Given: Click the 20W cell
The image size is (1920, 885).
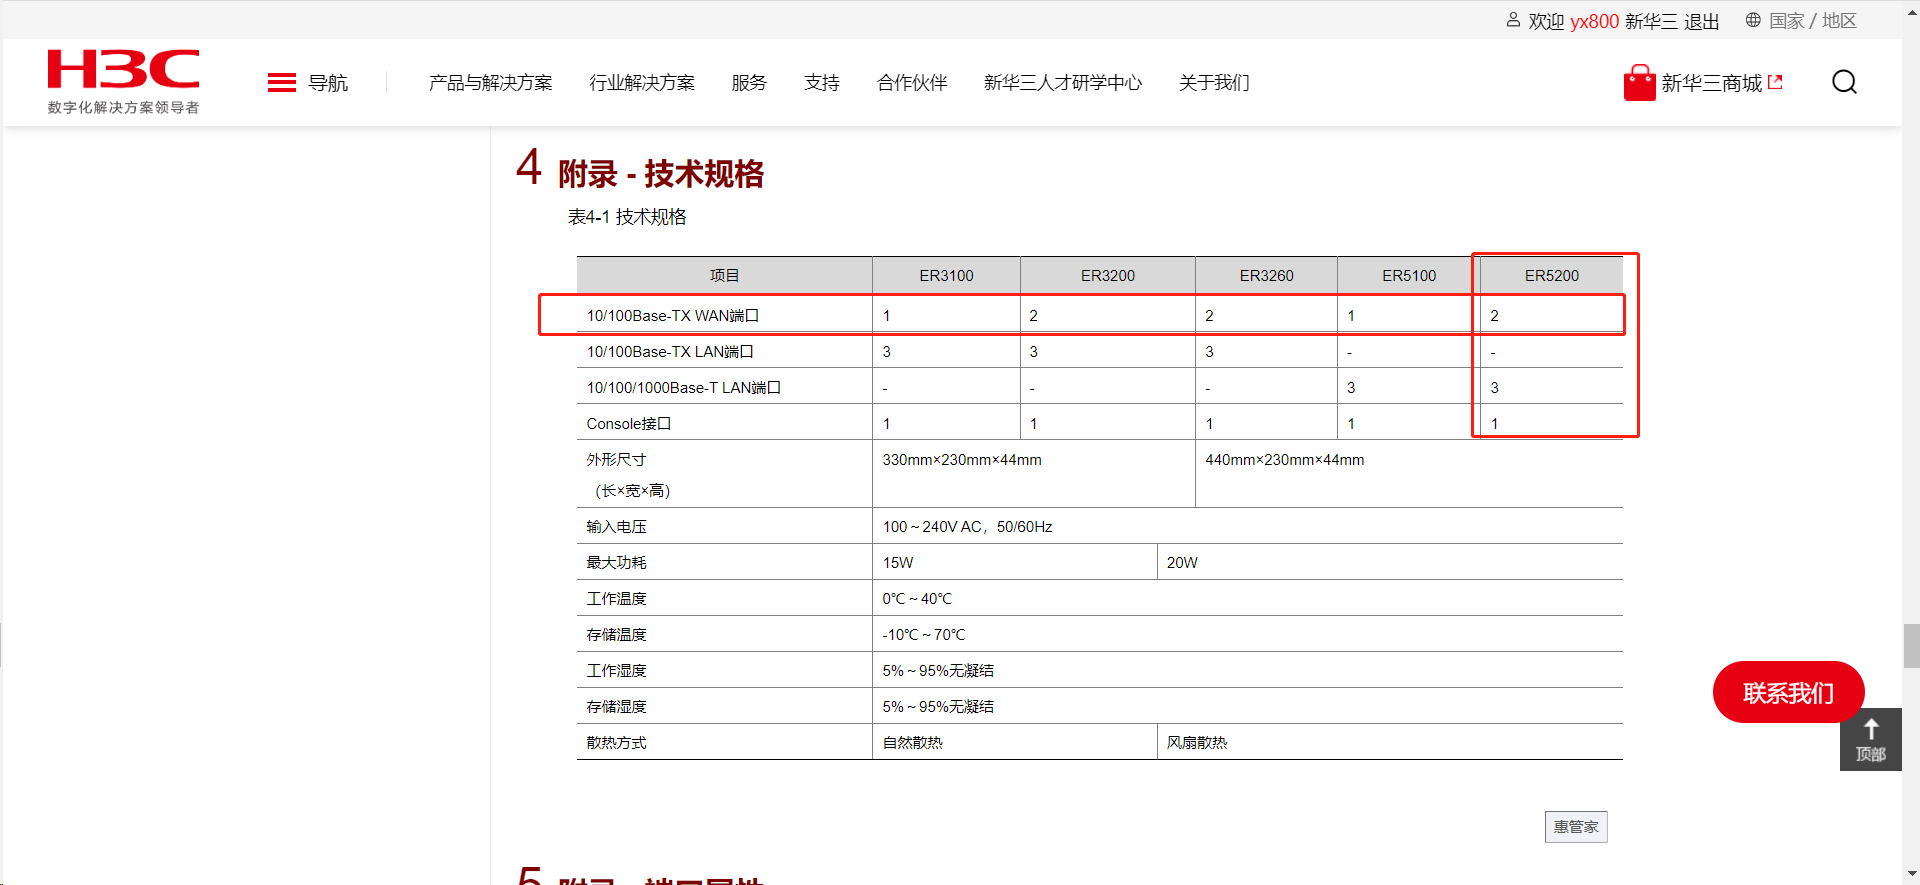Looking at the screenshot, I should [1182, 563].
